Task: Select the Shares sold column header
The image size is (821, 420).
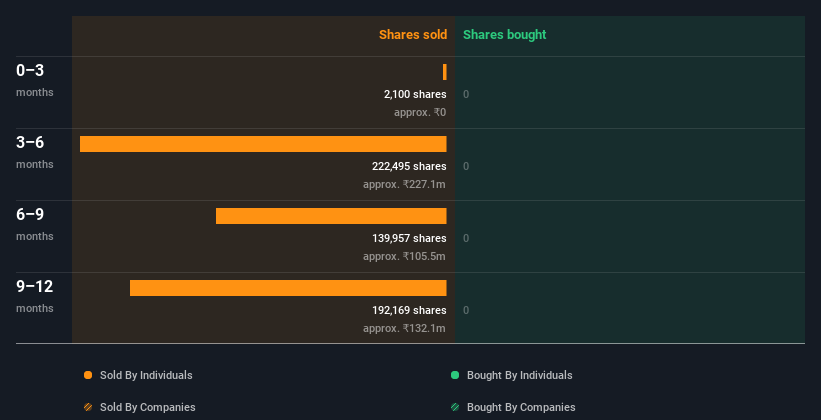Action: coord(412,35)
